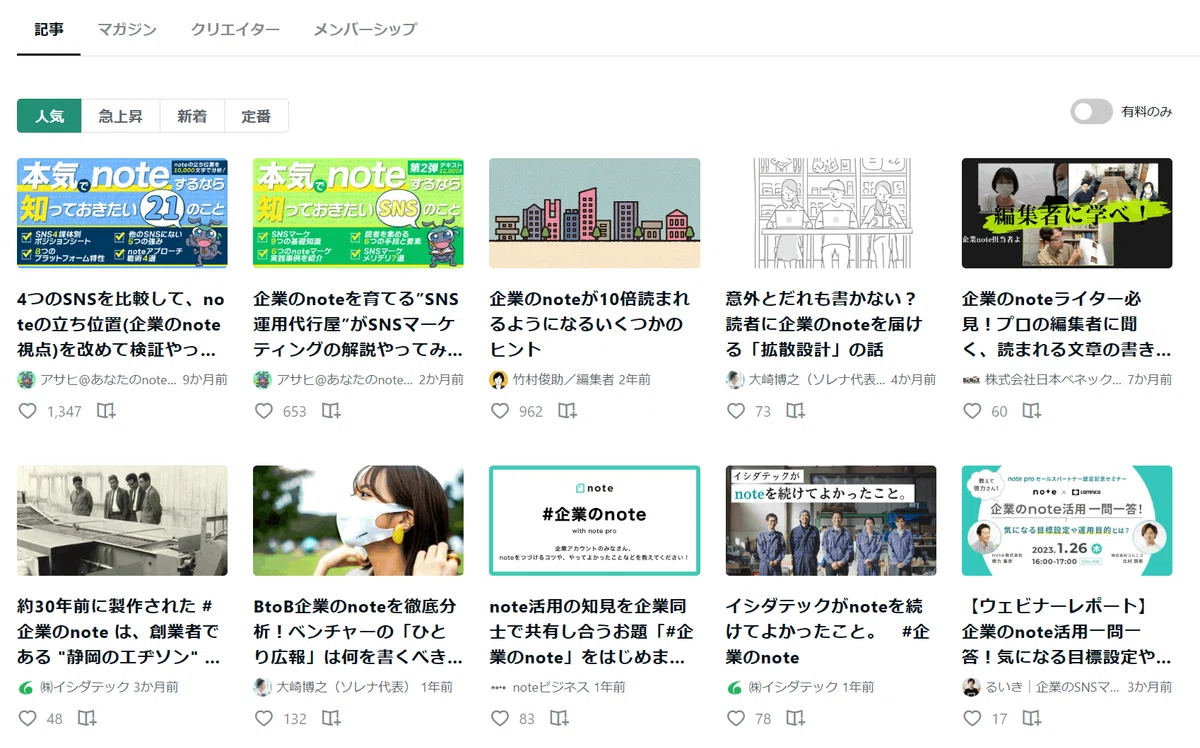The image size is (1200, 748).
Task: Open 株式会社日本ベネックス author logo
Action: pyautogui.click(x=971, y=380)
